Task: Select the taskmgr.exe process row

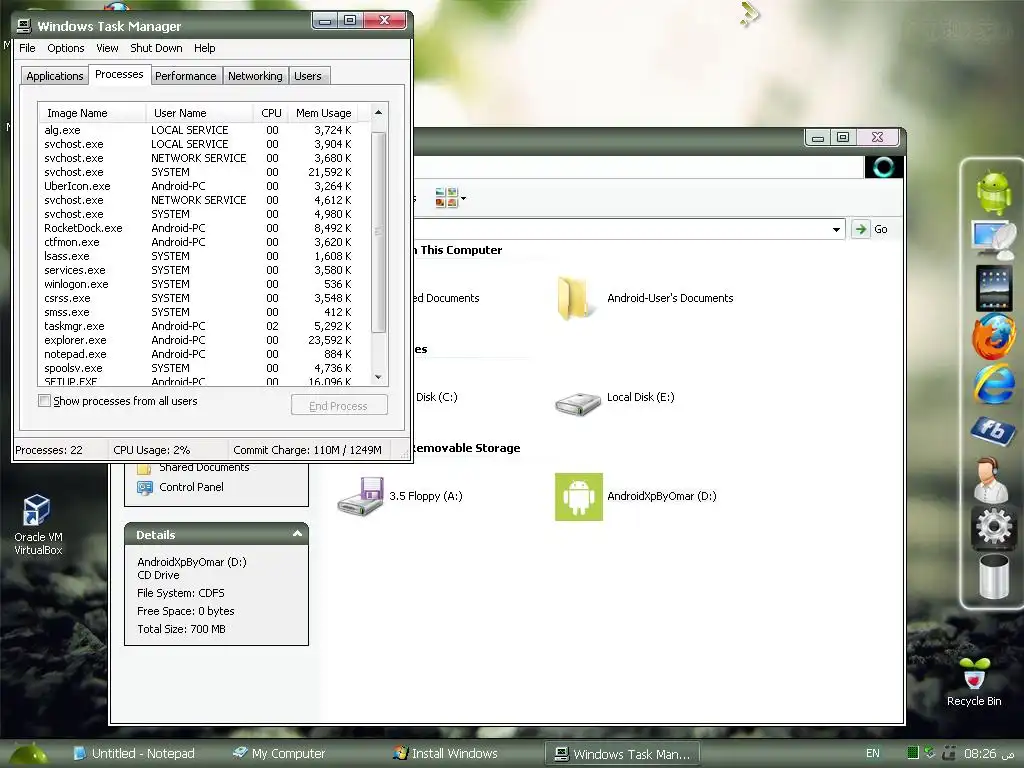Action: [x=204, y=326]
